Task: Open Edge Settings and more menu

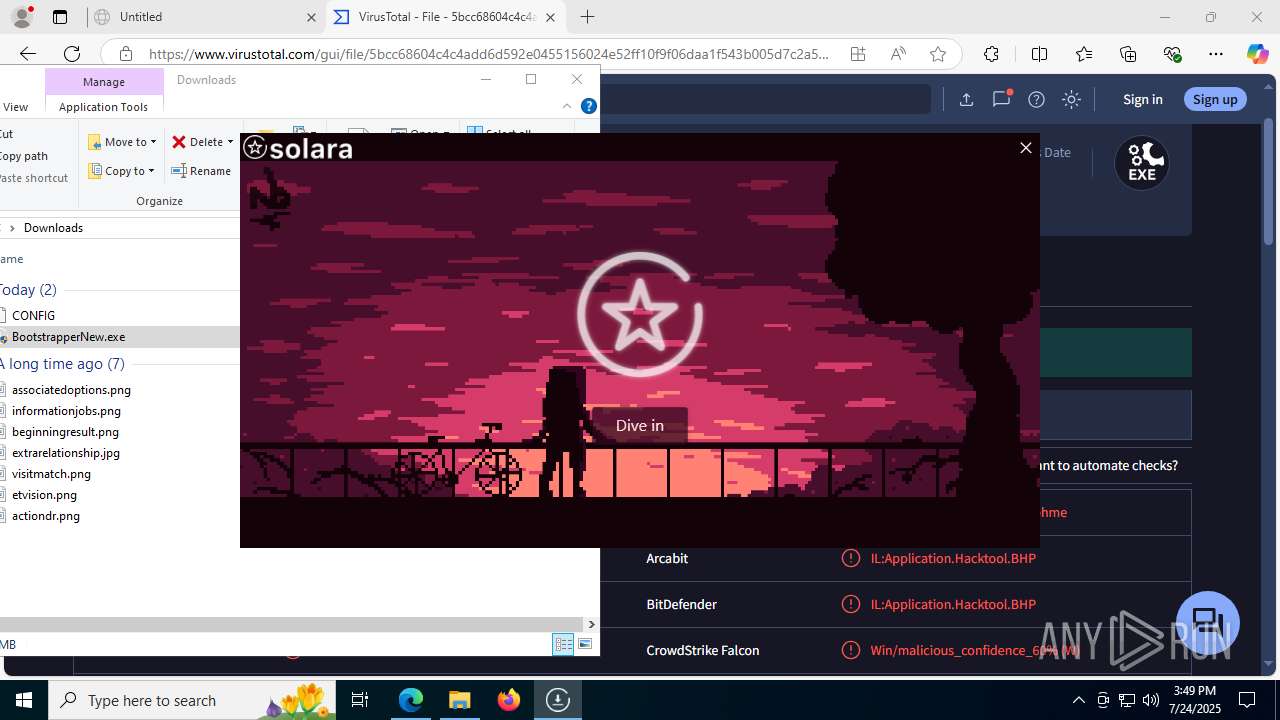Action: (x=1216, y=54)
